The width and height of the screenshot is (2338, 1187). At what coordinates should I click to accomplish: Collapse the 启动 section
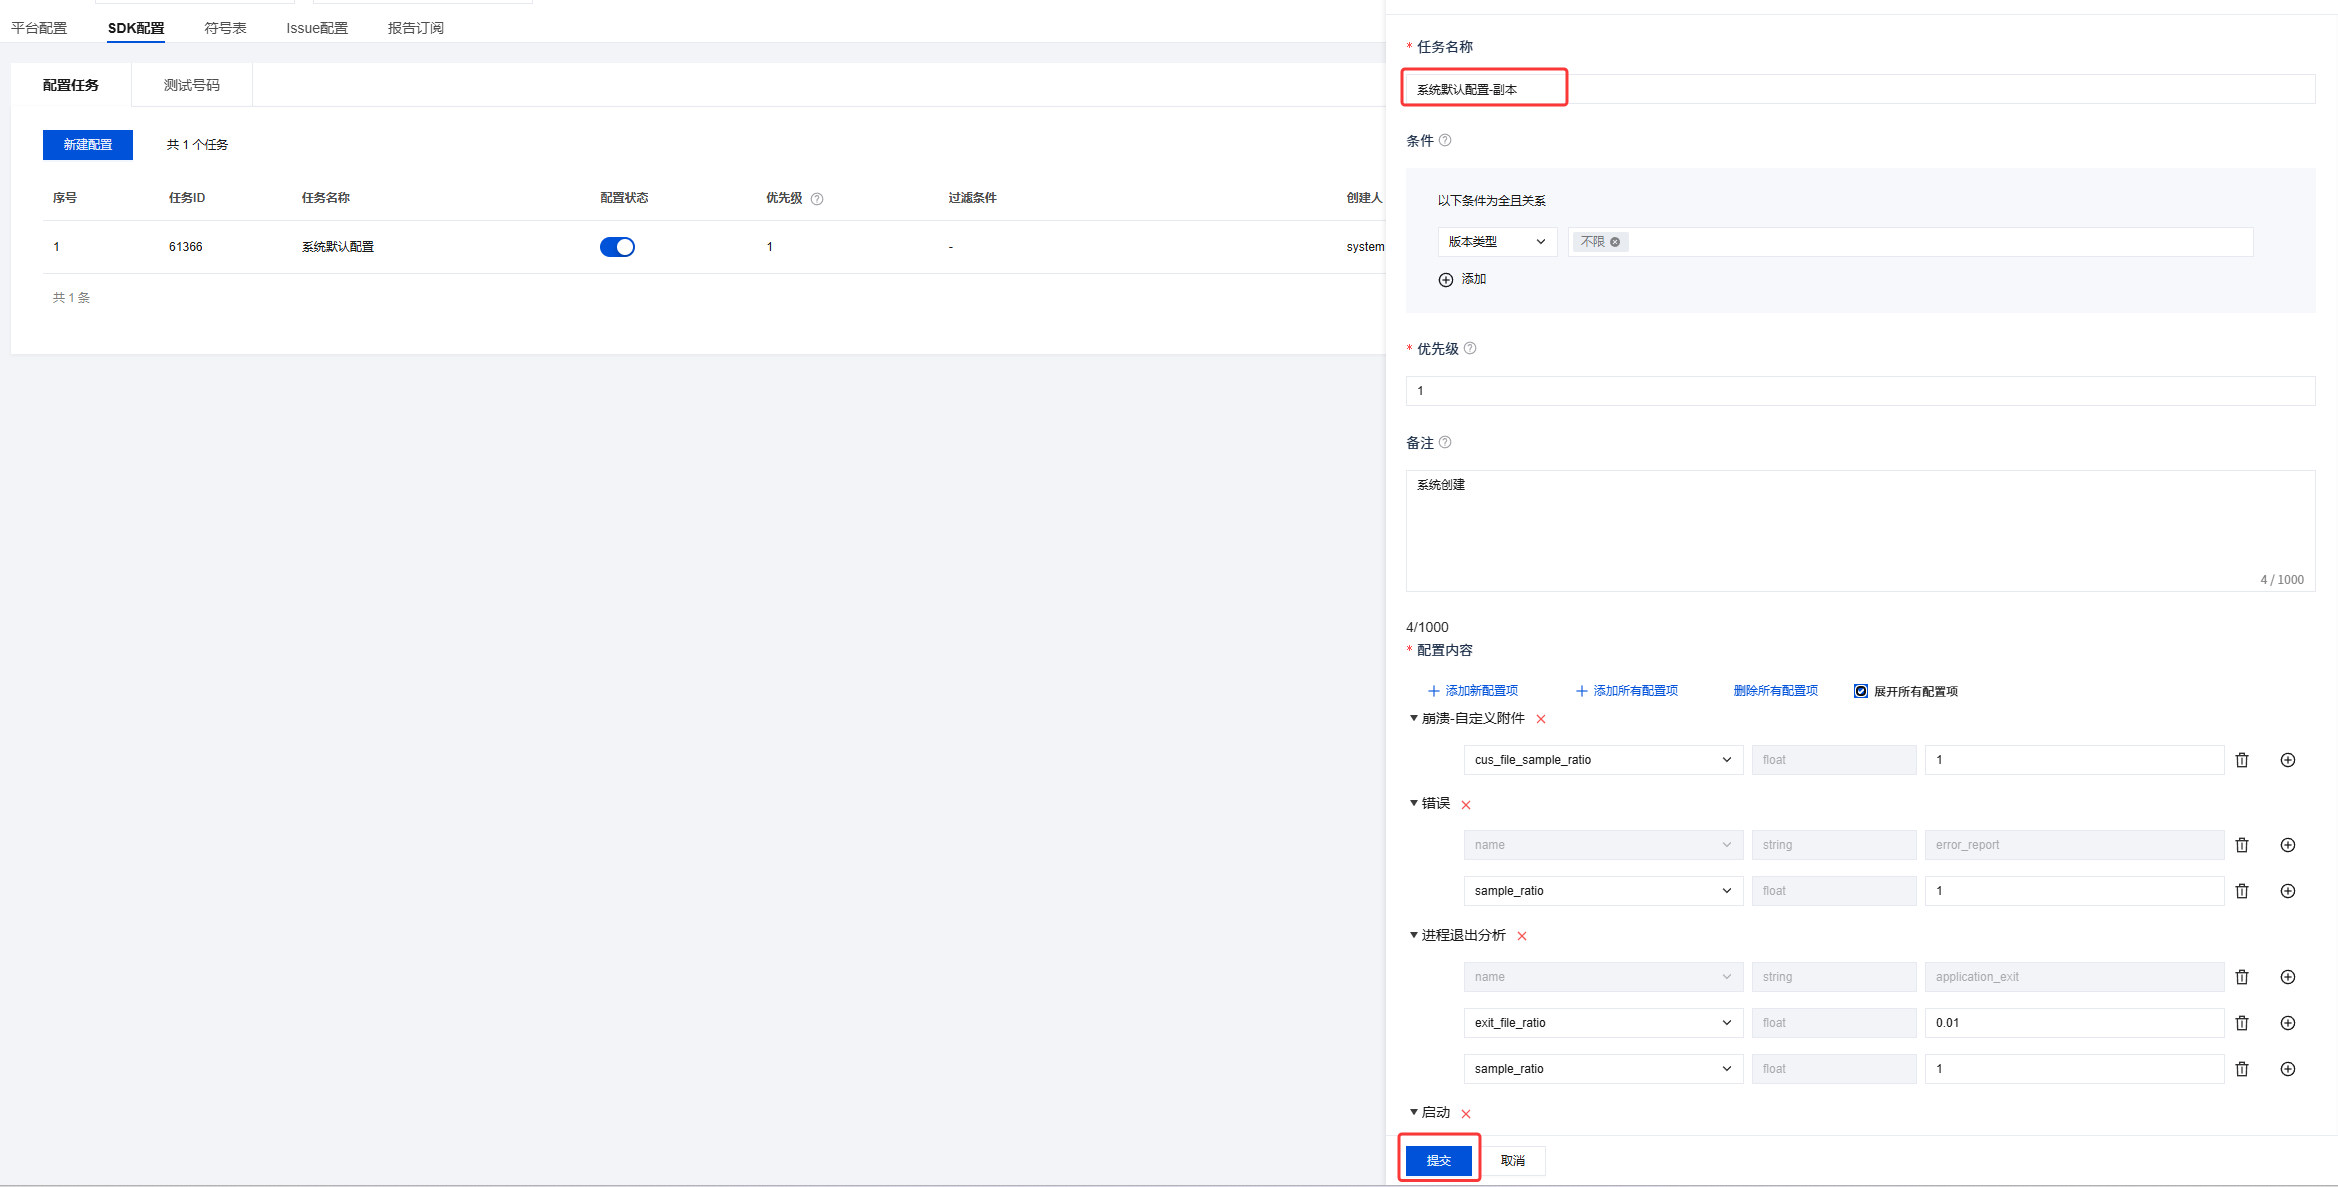tap(1414, 1112)
